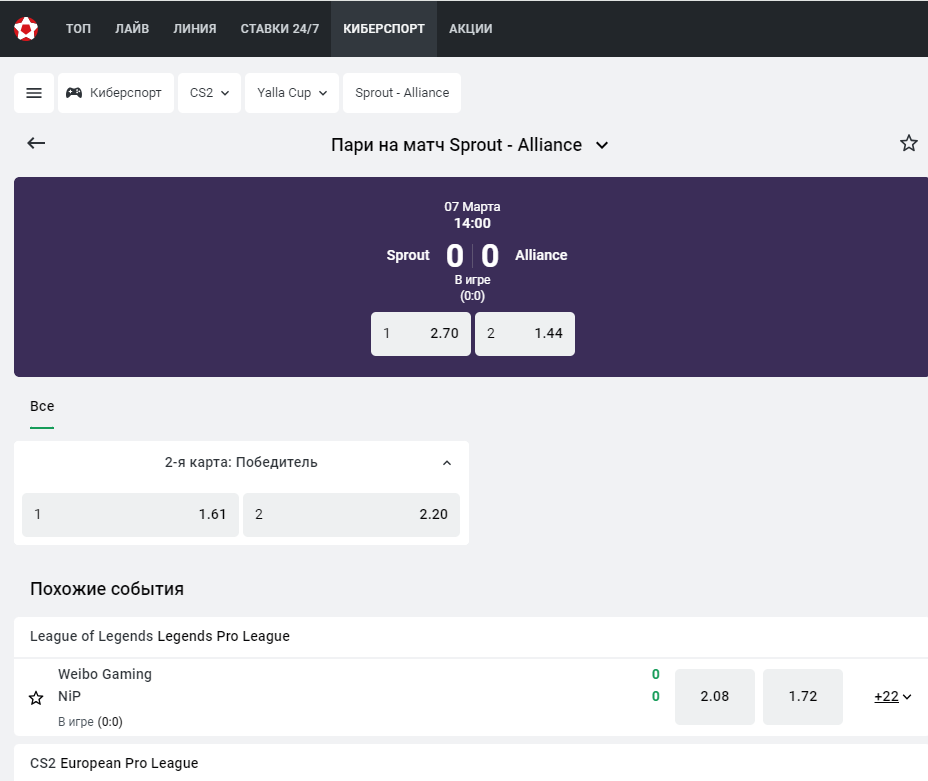Collapse the 2-я карта: Победитель market

pyautogui.click(x=447, y=463)
